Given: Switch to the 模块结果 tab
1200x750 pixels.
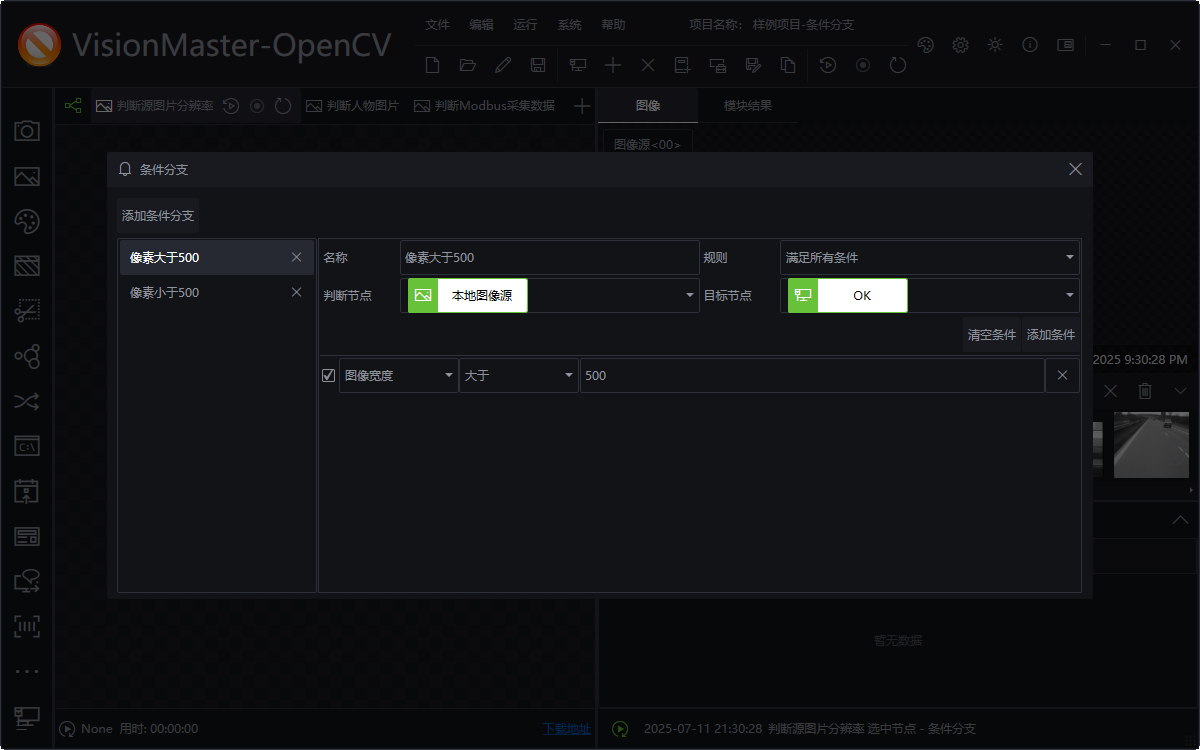Looking at the screenshot, I should click(x=746, y=105).
